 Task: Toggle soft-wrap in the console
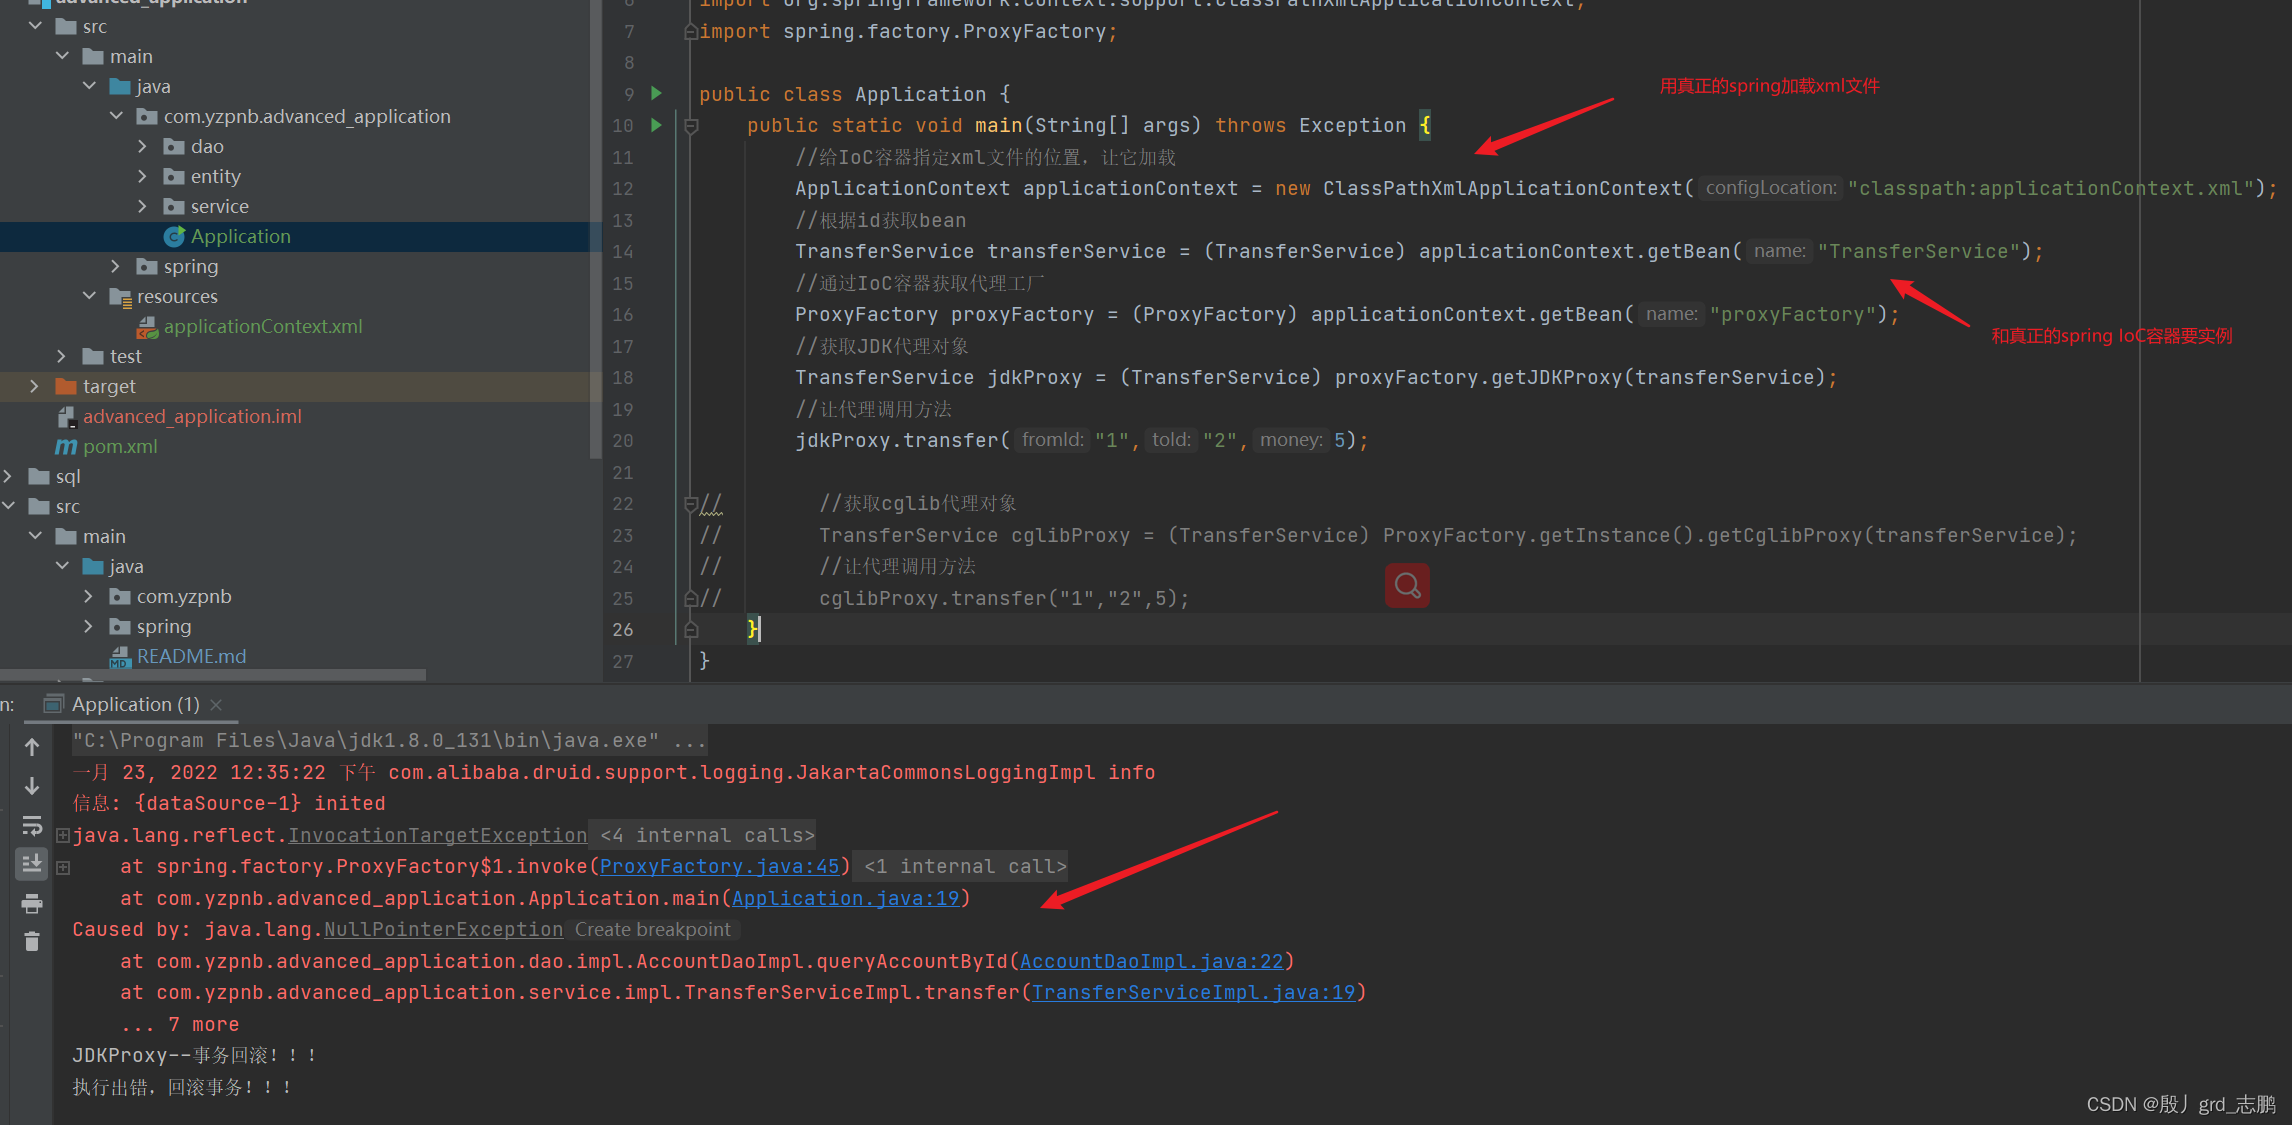click(x=32, y=825)
